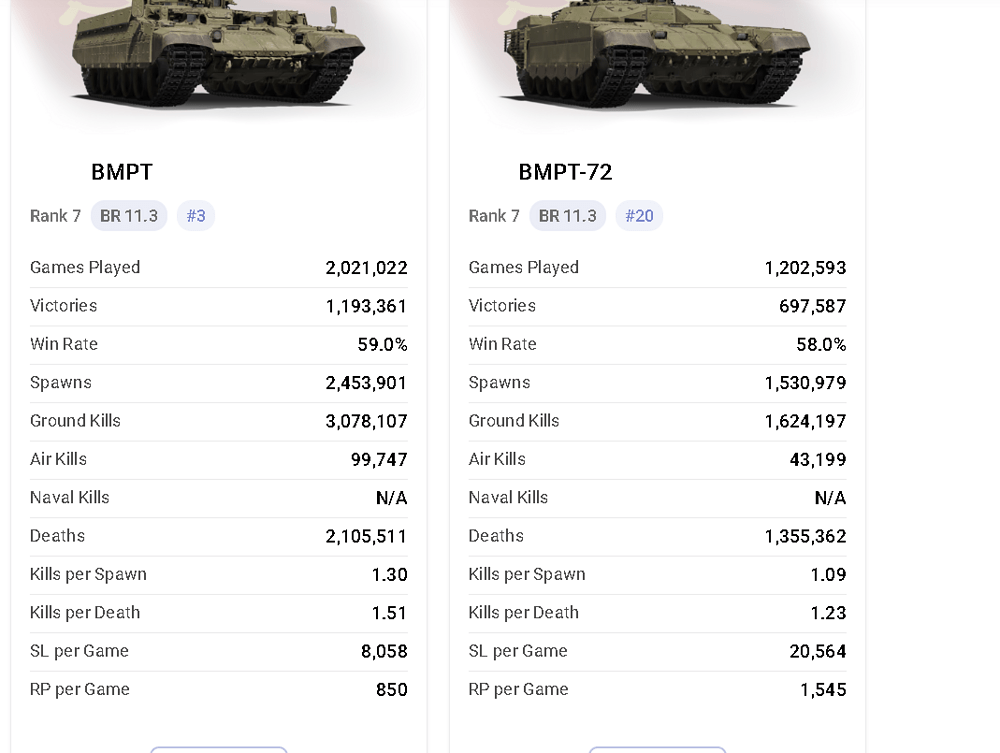Click BMPT-72 SL per Game value 20,564
The height and width of the screenshot is (753, 1000).
click(817, 652)
